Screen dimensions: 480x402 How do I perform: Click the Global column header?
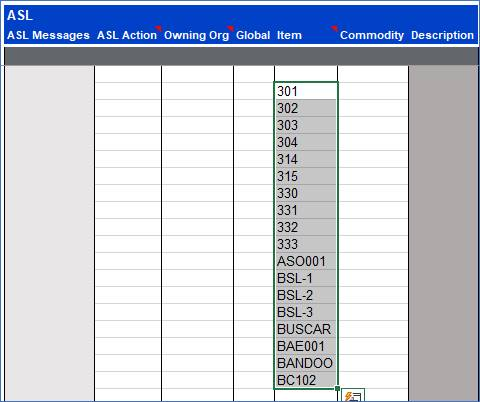(253, 35)
